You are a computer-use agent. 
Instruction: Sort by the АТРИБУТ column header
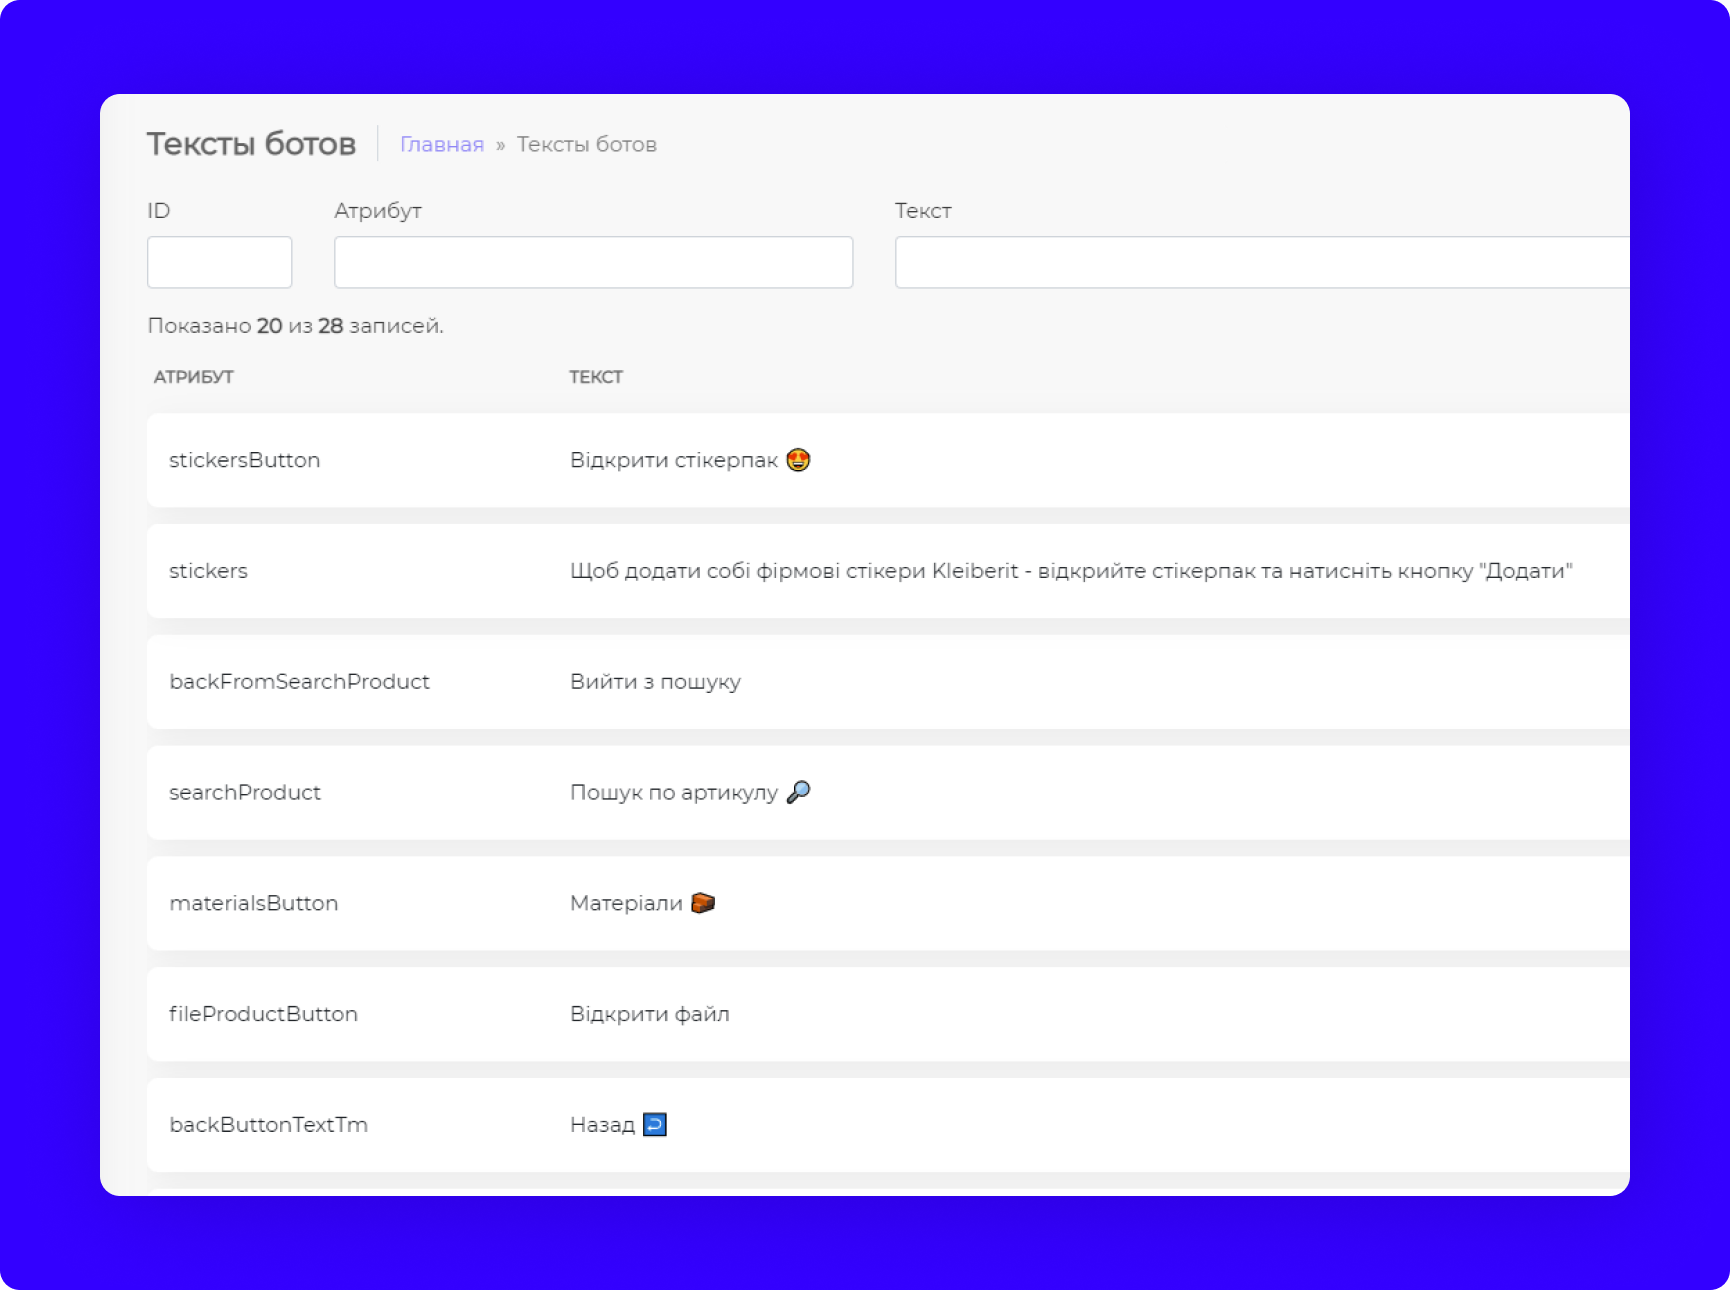[193, 377]
